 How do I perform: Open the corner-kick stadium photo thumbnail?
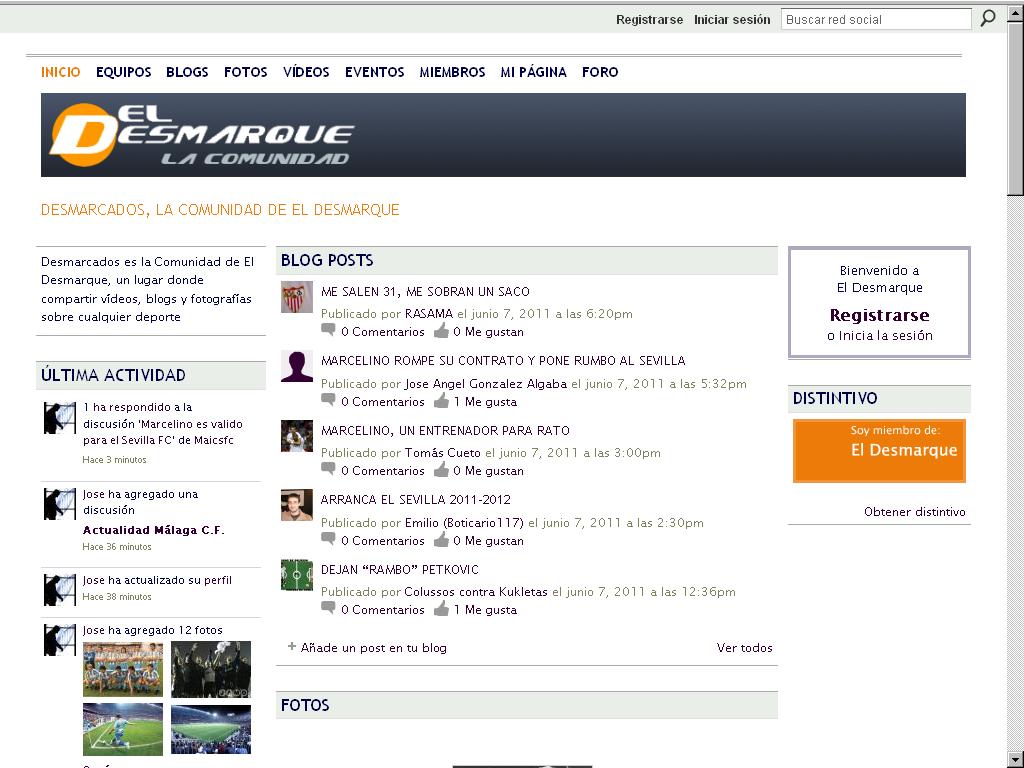click(123, 729)
